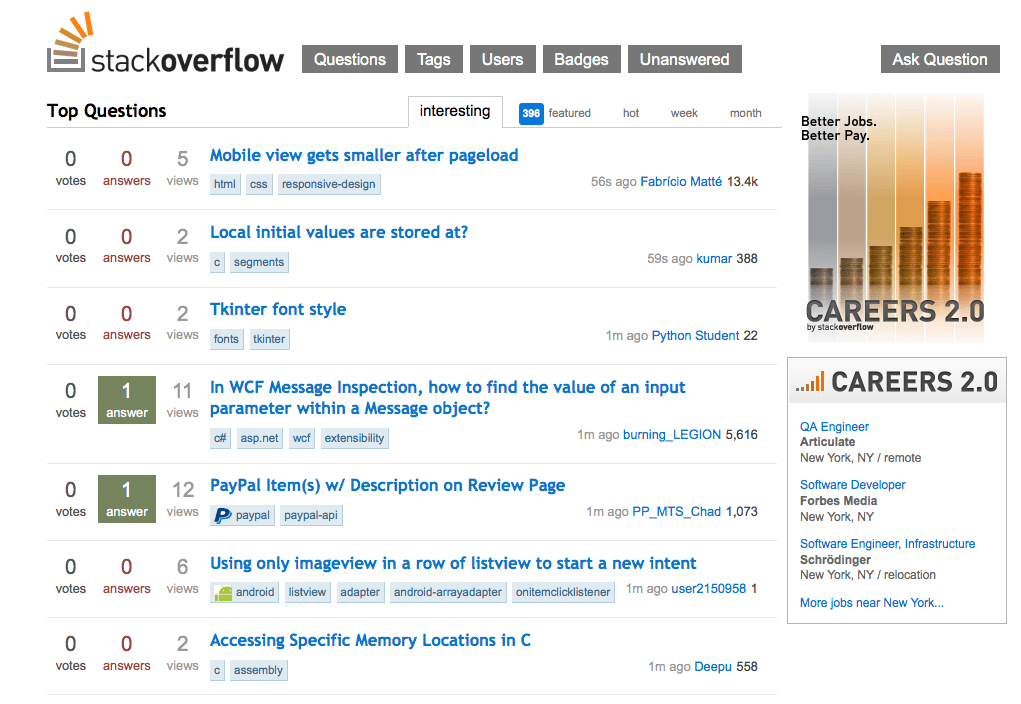Click the '11 views' count

(x=182, y=400)
